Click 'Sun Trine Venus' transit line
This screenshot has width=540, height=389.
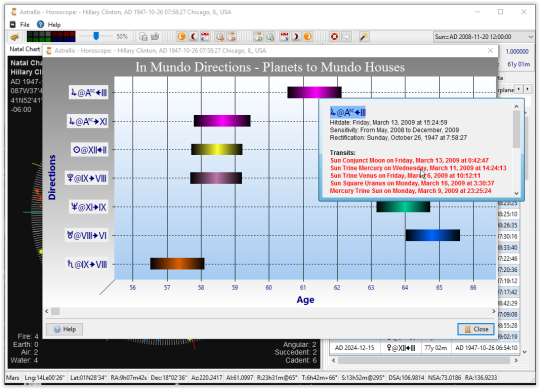pos(405,176)
